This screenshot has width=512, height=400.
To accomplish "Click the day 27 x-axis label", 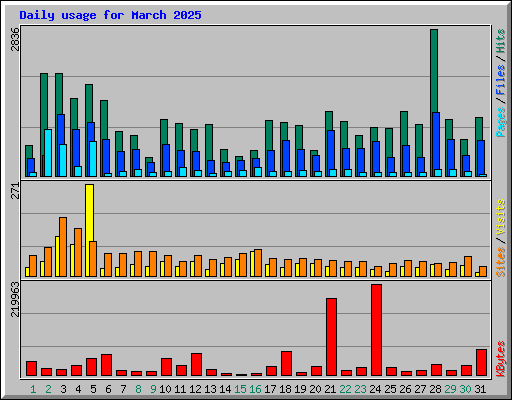I will tap(420, 389).
